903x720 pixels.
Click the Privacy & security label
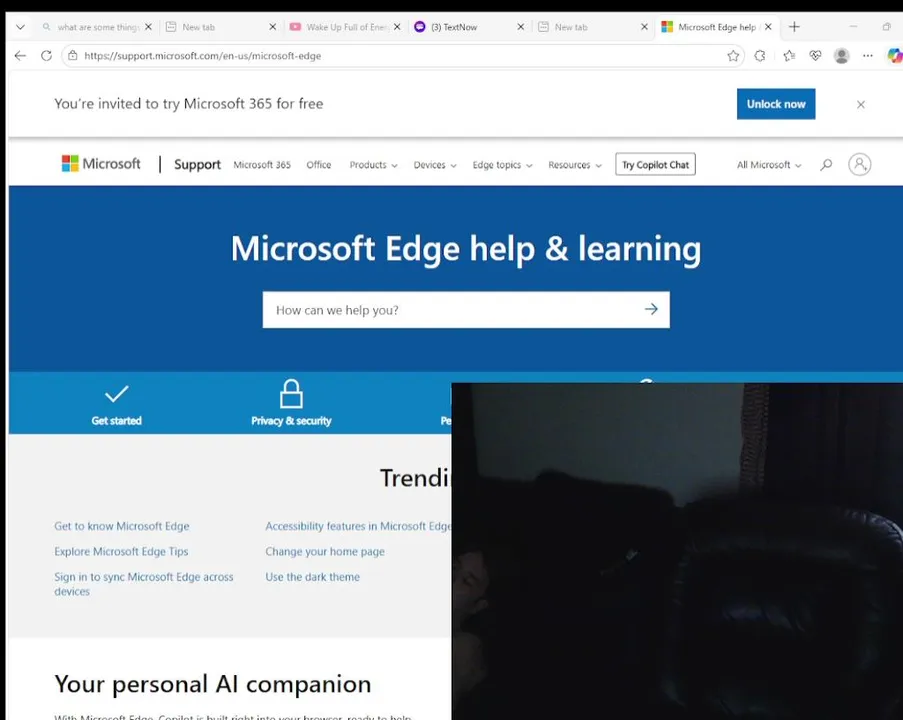click(x=291, y=420)
